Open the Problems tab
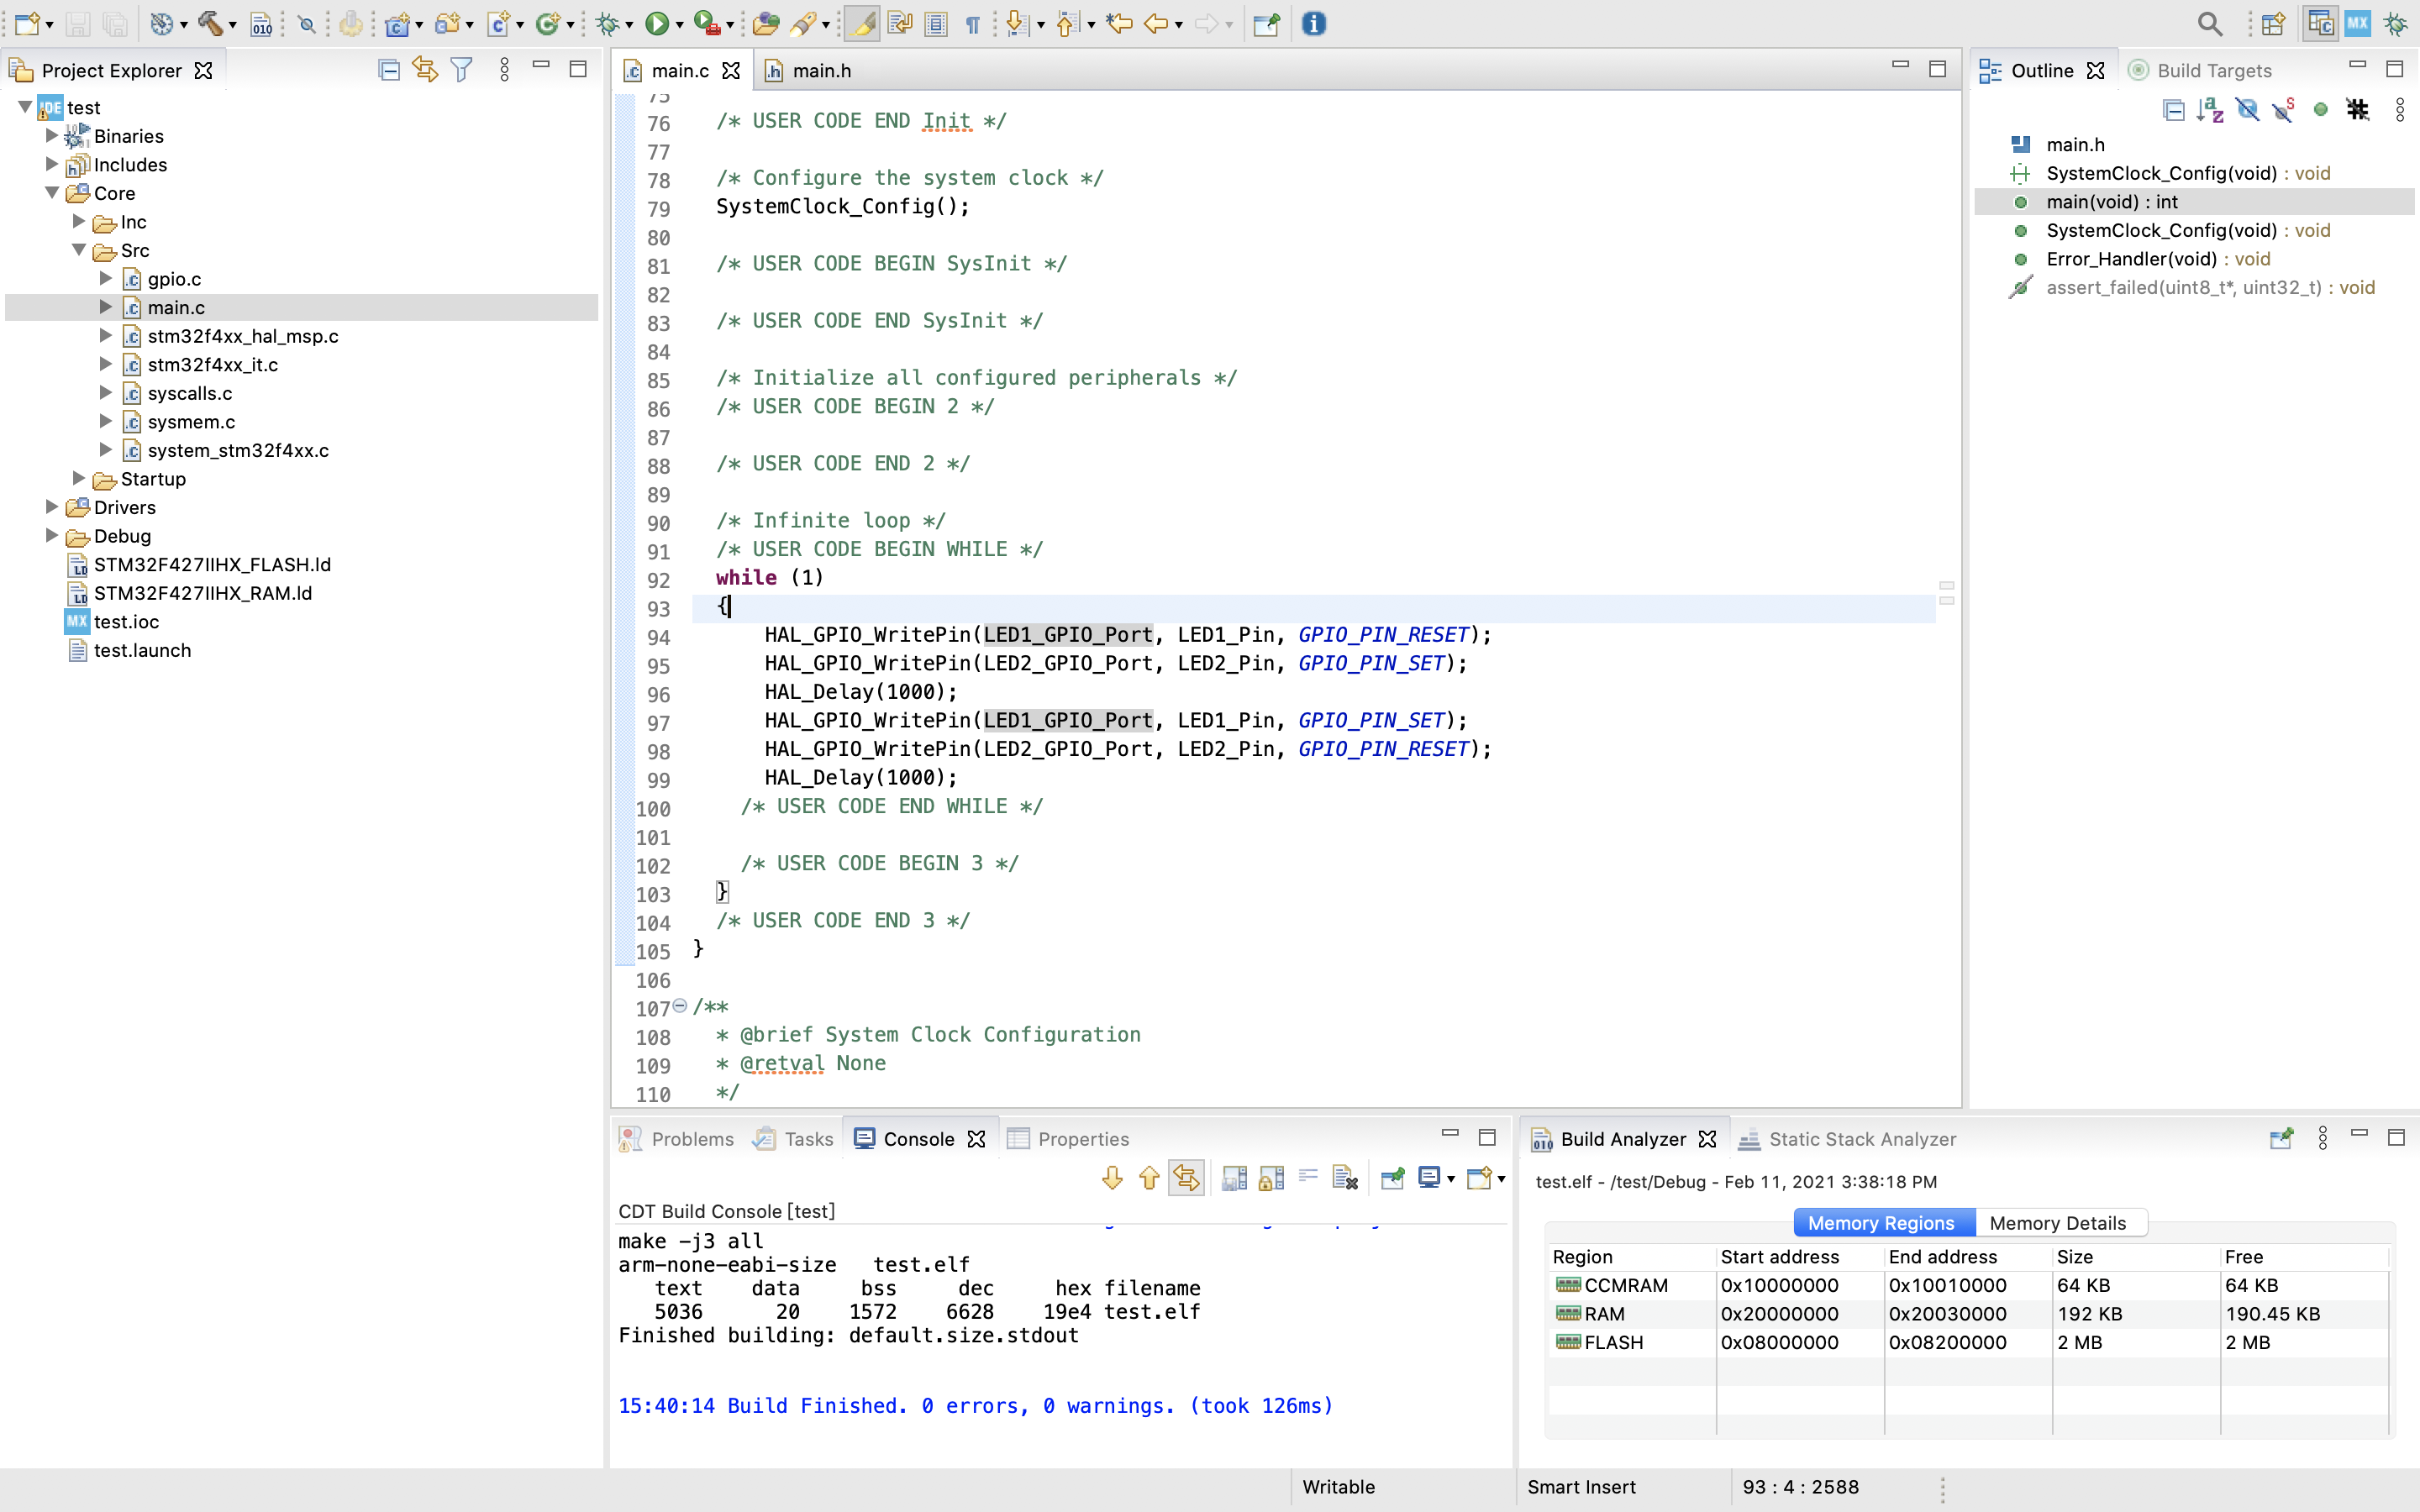 tap(678, 1139)
